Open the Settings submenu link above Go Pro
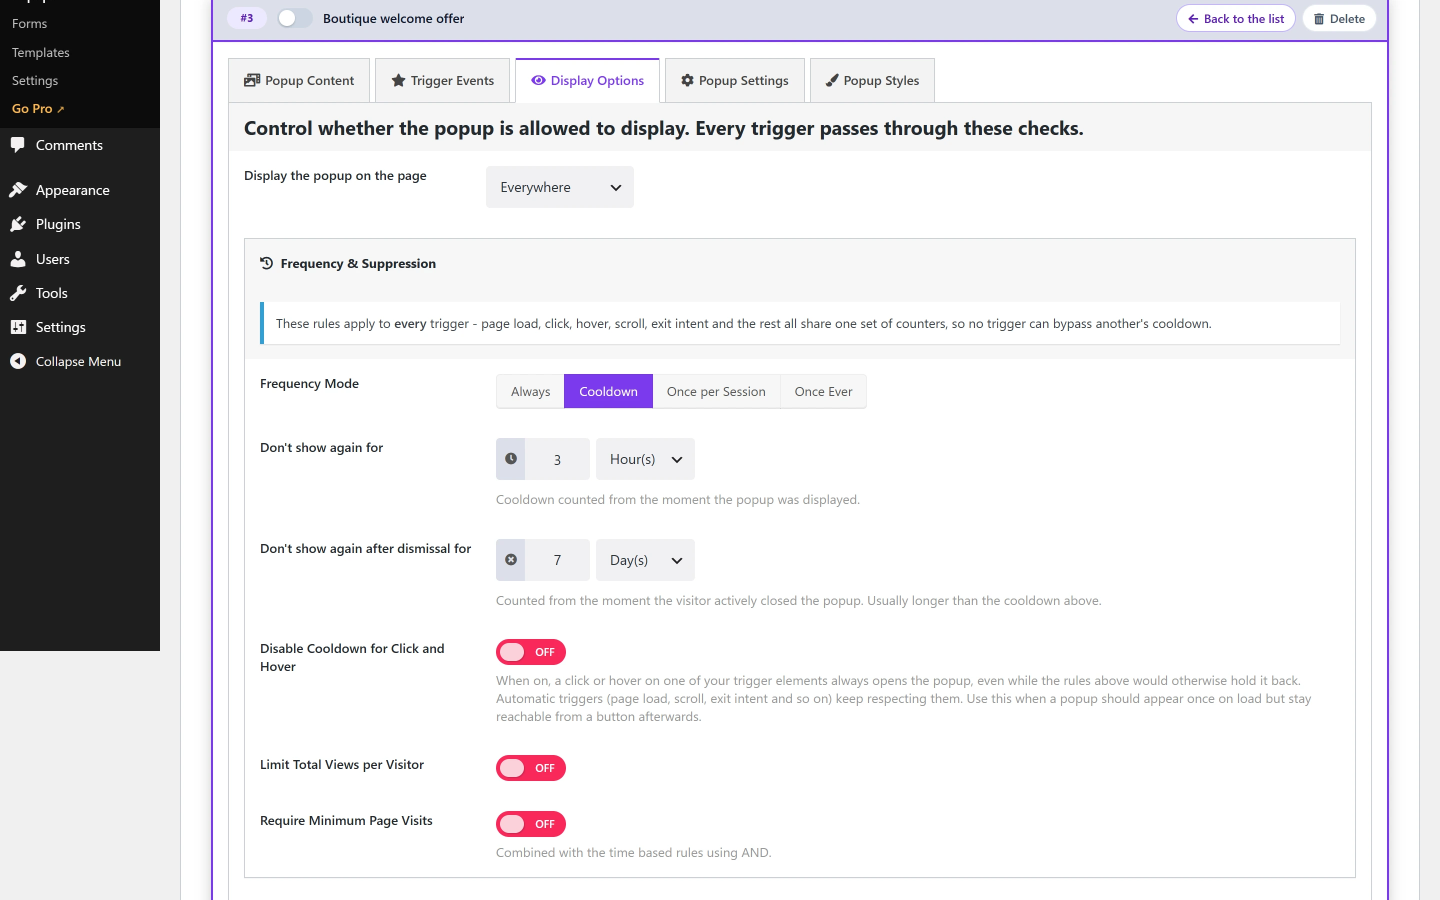The width and height of the screenshot is (1440, 900). (35, 80)
